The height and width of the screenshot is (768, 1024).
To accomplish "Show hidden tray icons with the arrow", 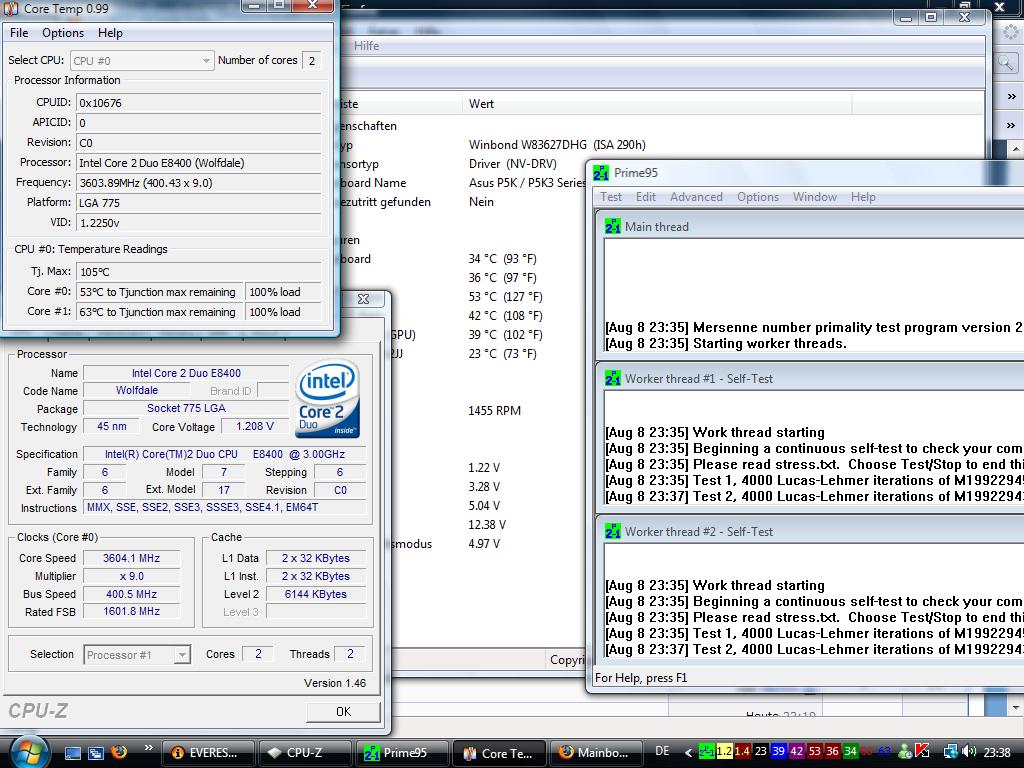I will pos(688,752).
